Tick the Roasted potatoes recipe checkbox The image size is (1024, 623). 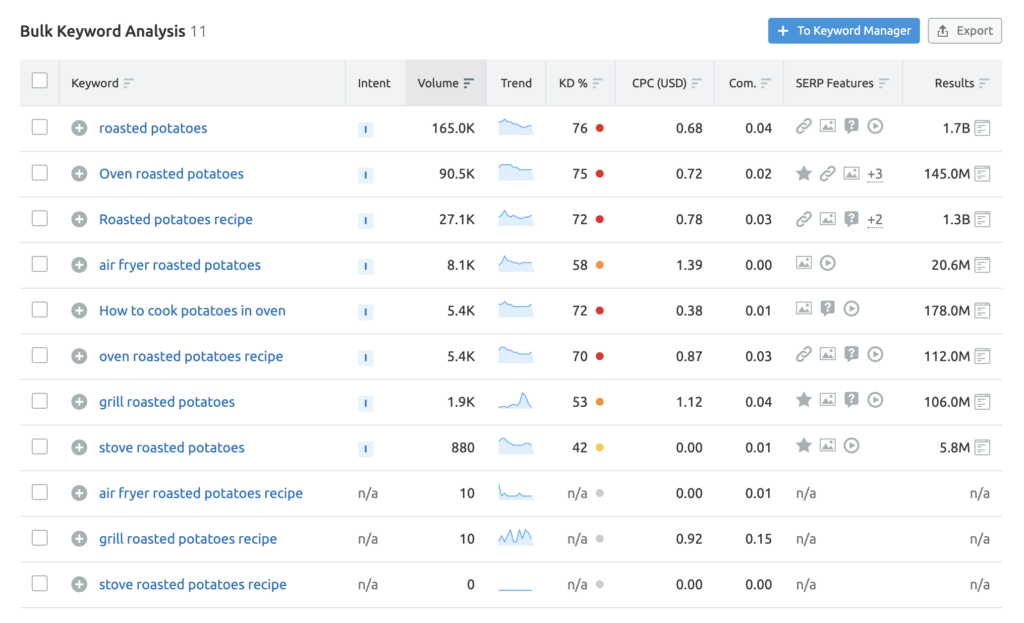coord(40,218)
